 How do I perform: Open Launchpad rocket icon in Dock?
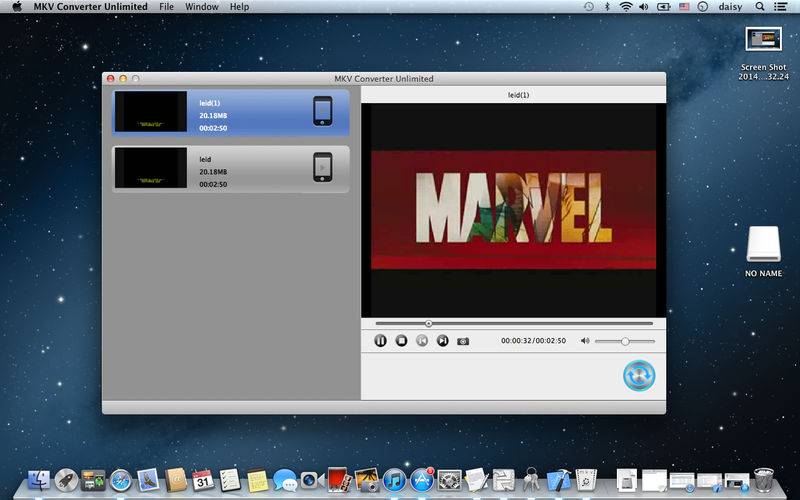(66, 481)
